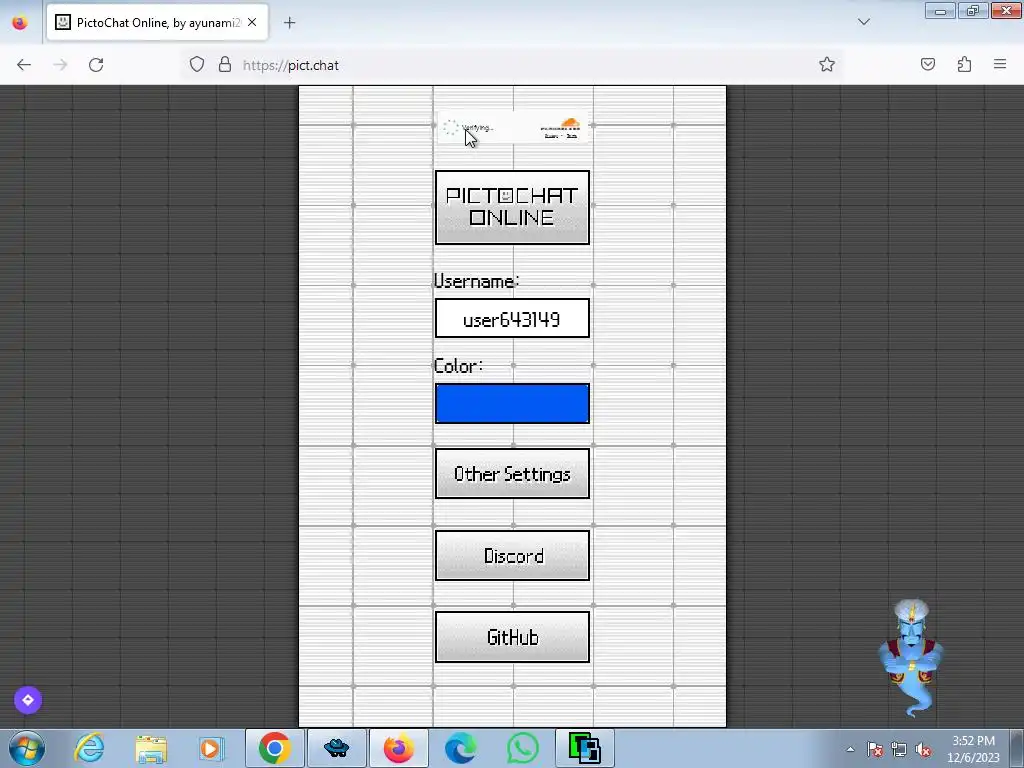Switch to Google Chrome in taskbar
The image size is (1024, 768).
[274, 748]
